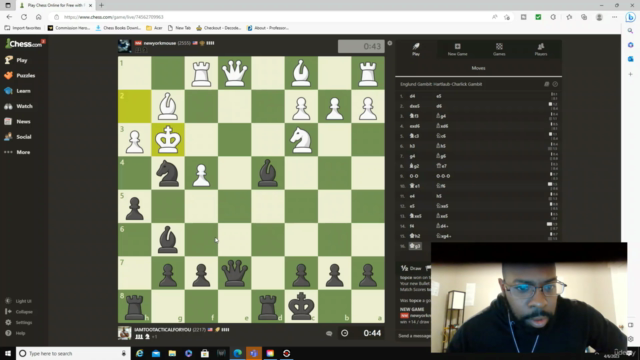Open the Puzzles section in the sidebar
The height and width of the screenshot is (360, 640).
20,76
